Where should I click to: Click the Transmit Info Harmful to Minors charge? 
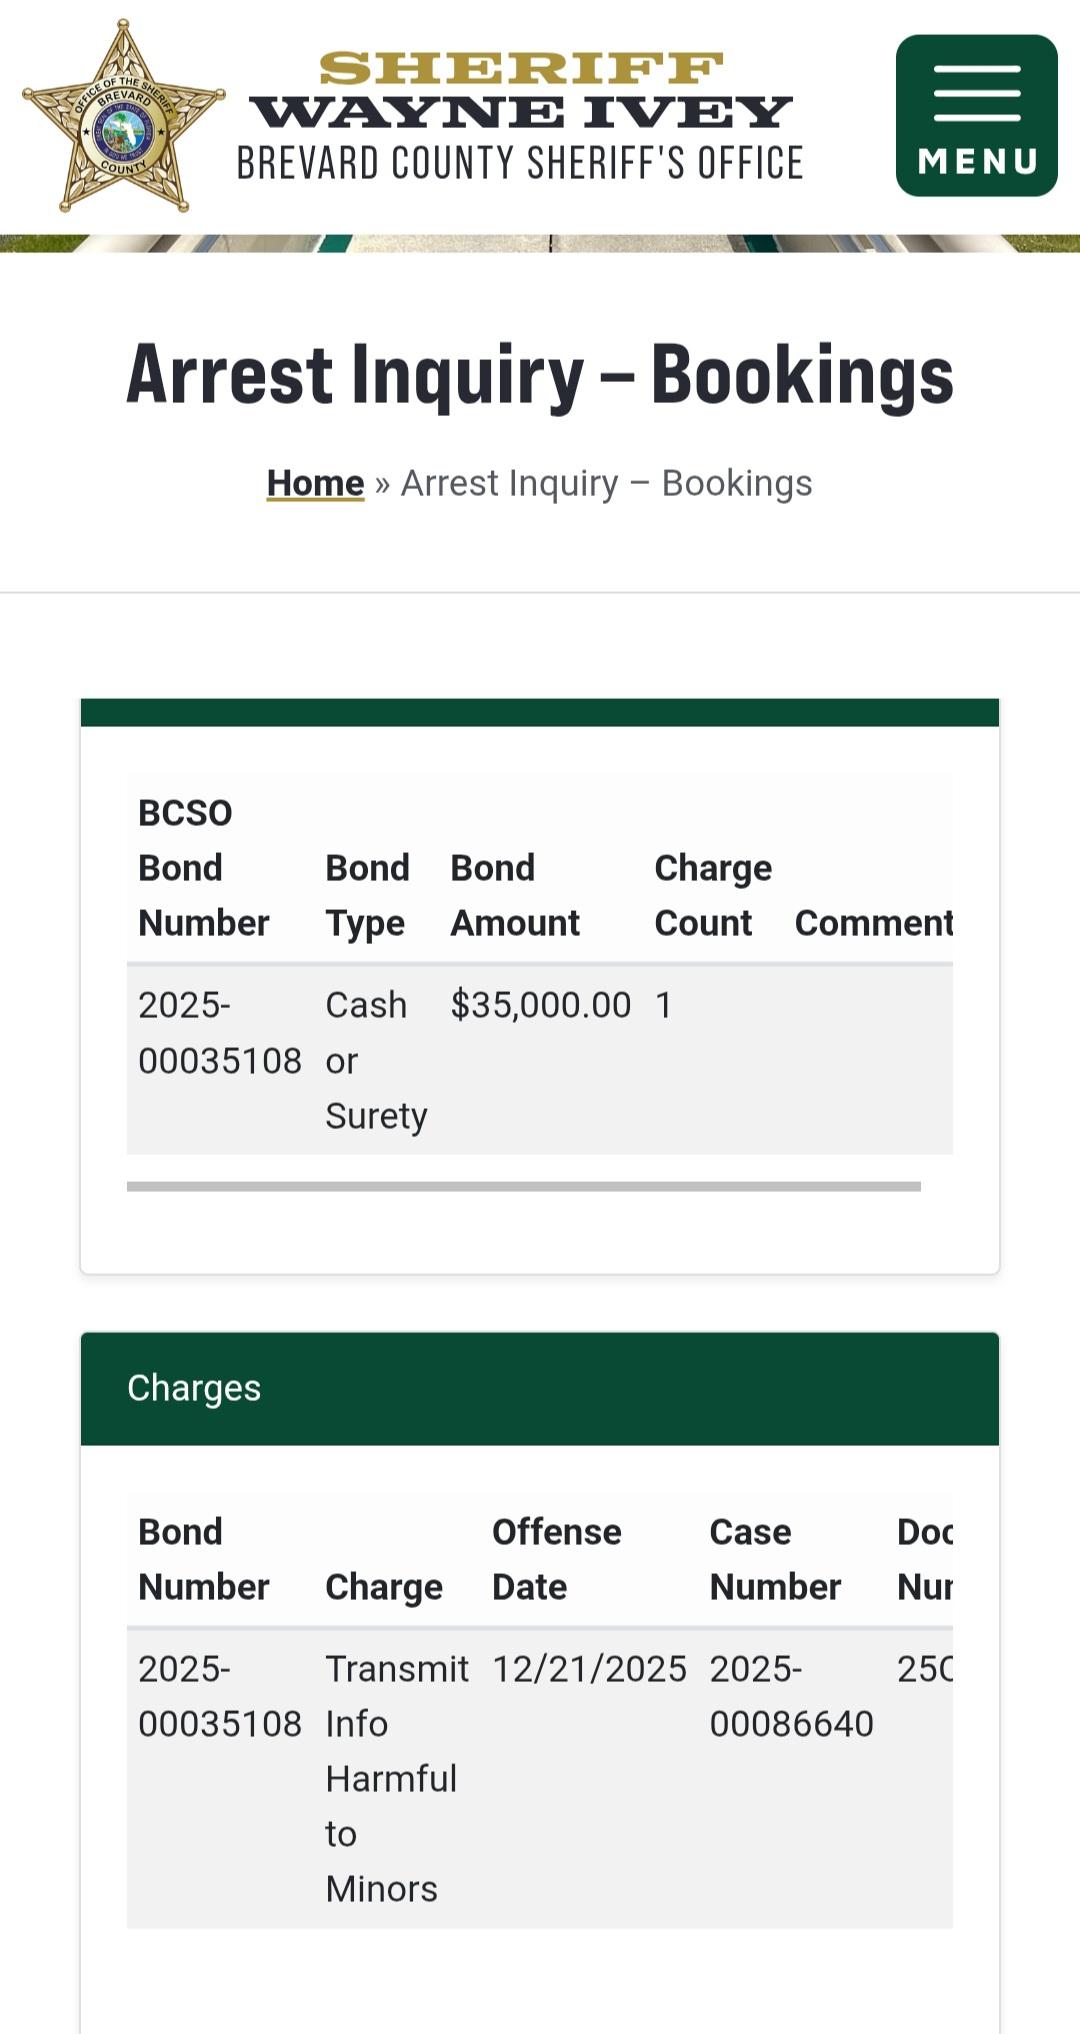(395, 1778)
